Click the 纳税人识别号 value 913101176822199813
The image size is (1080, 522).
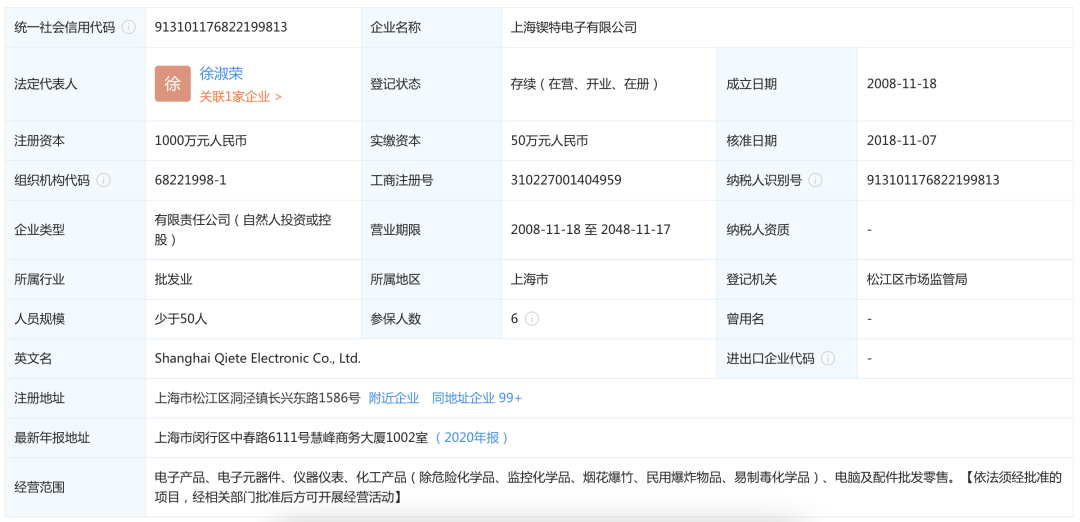click(x=933, y=180)
